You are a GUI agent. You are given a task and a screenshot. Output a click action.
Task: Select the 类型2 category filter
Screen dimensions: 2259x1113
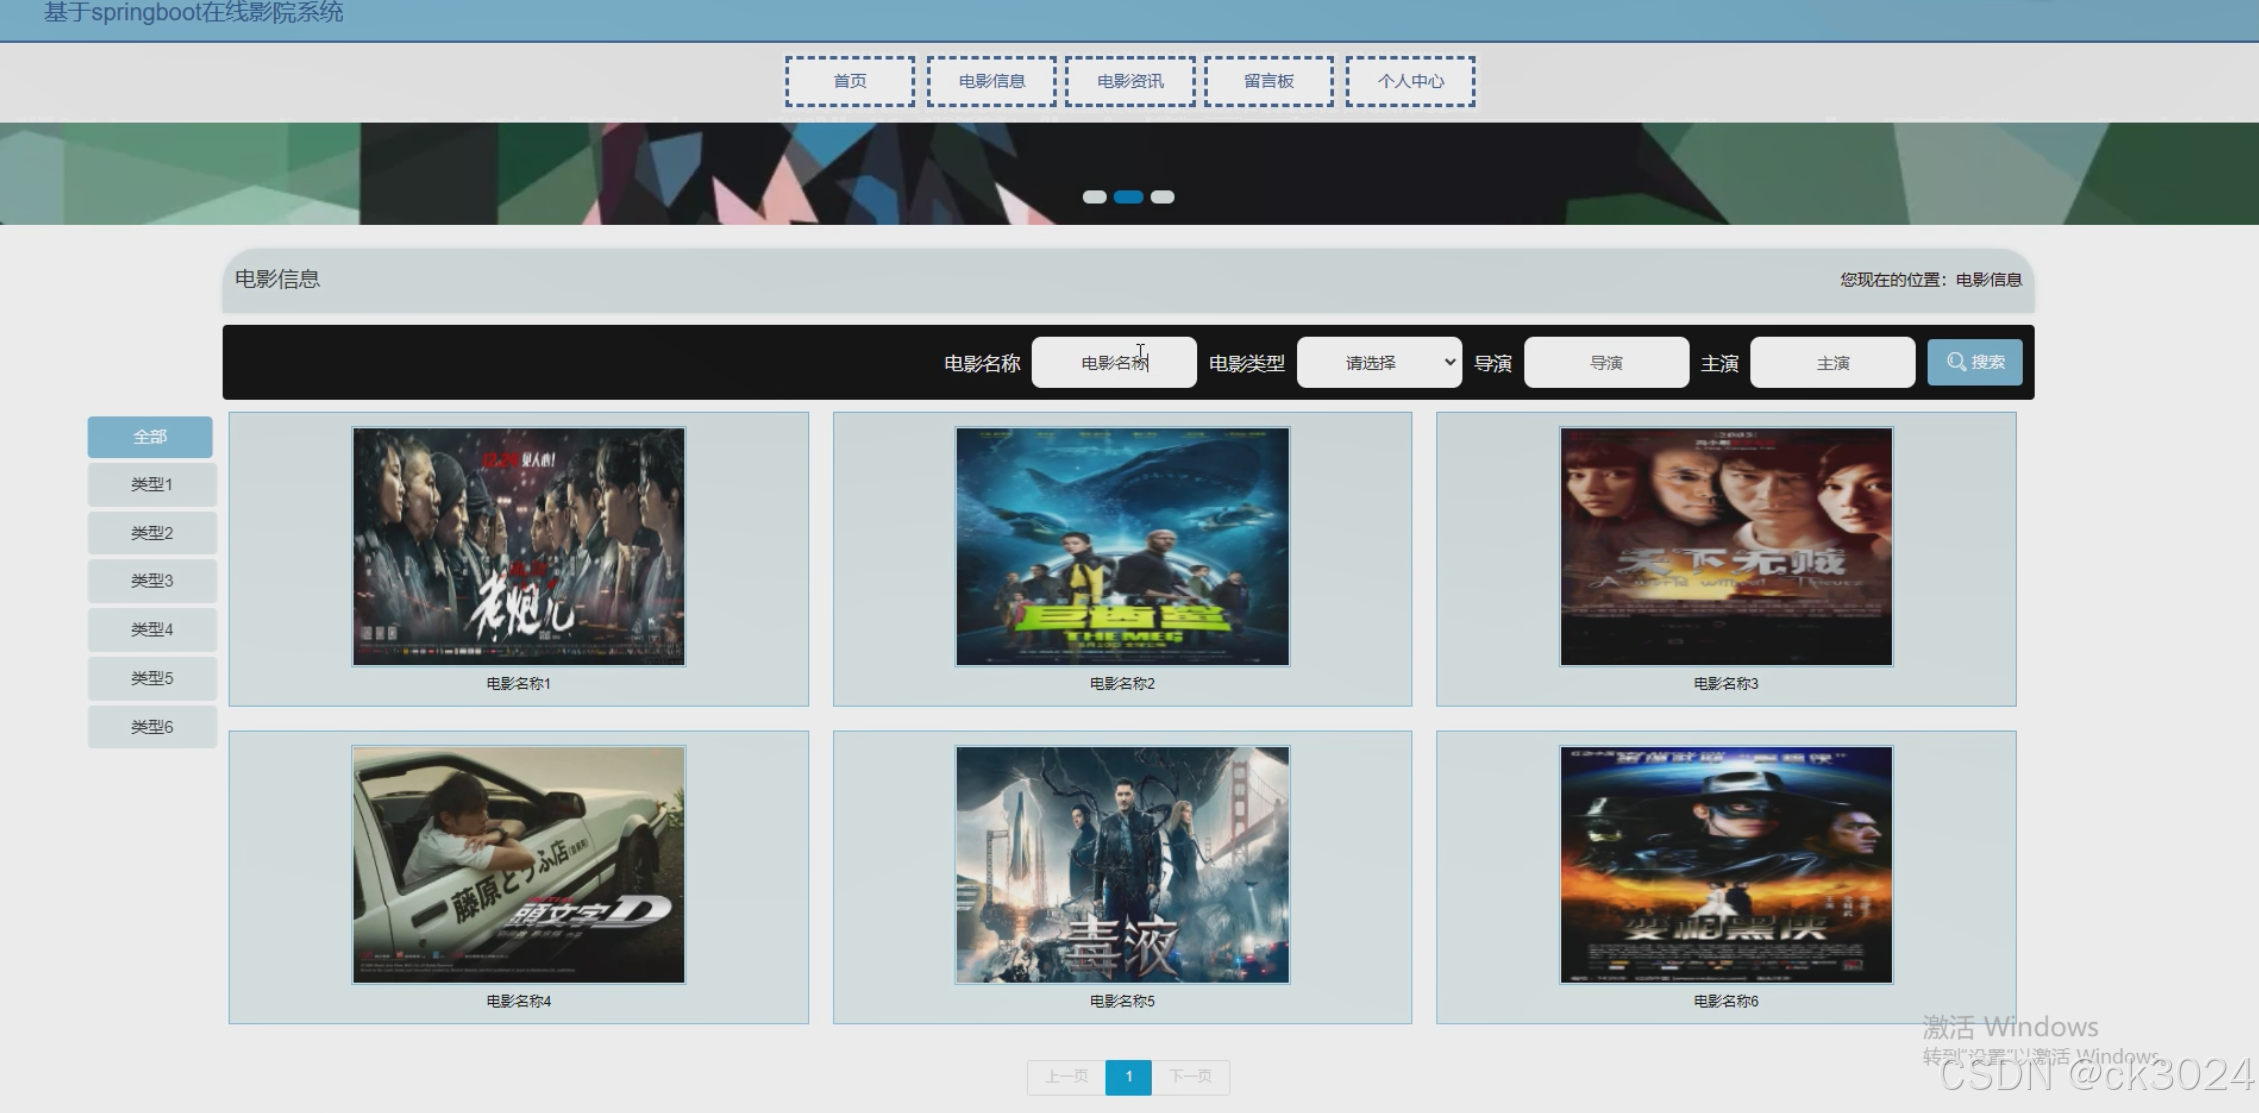point(152,533)
